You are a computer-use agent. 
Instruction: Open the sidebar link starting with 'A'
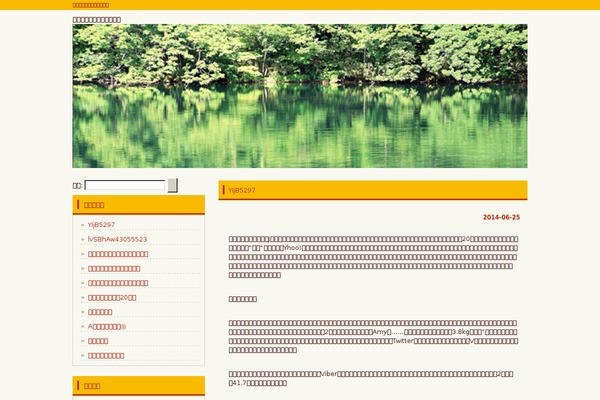coord(107,327)
